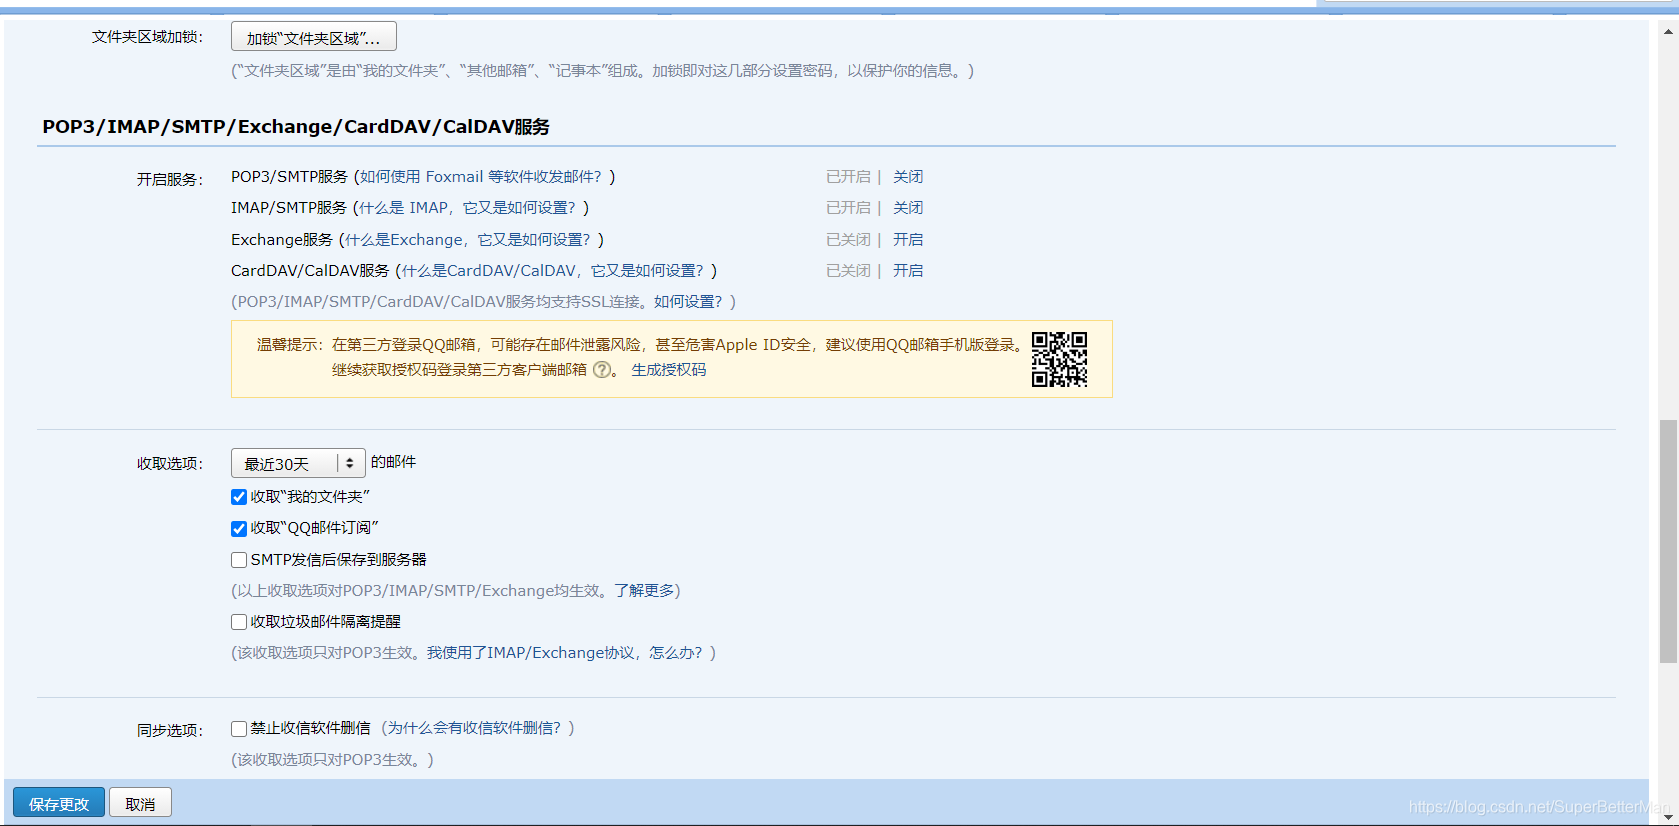Click 生成授权码 link
The width and height of the screenshot is (1679, 826).
coord(668,370)
